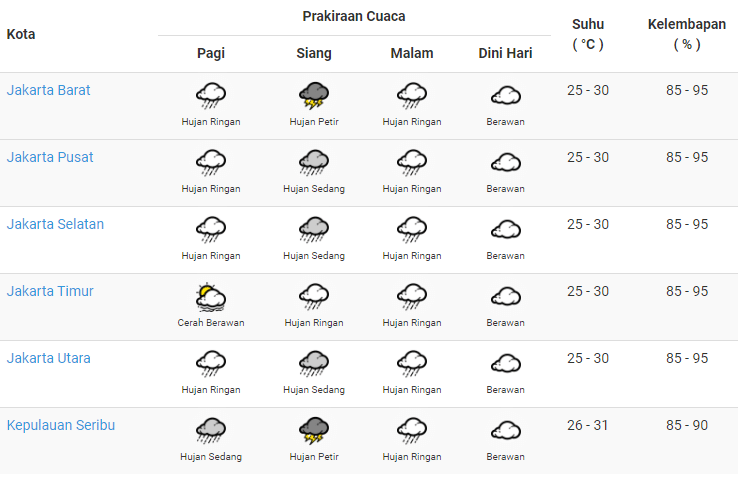The width and height of the screenshot is (738, 483).
Task: Click Kepulauan Seribu's Siang thunderstorm icon
Action: click(314, 431)
